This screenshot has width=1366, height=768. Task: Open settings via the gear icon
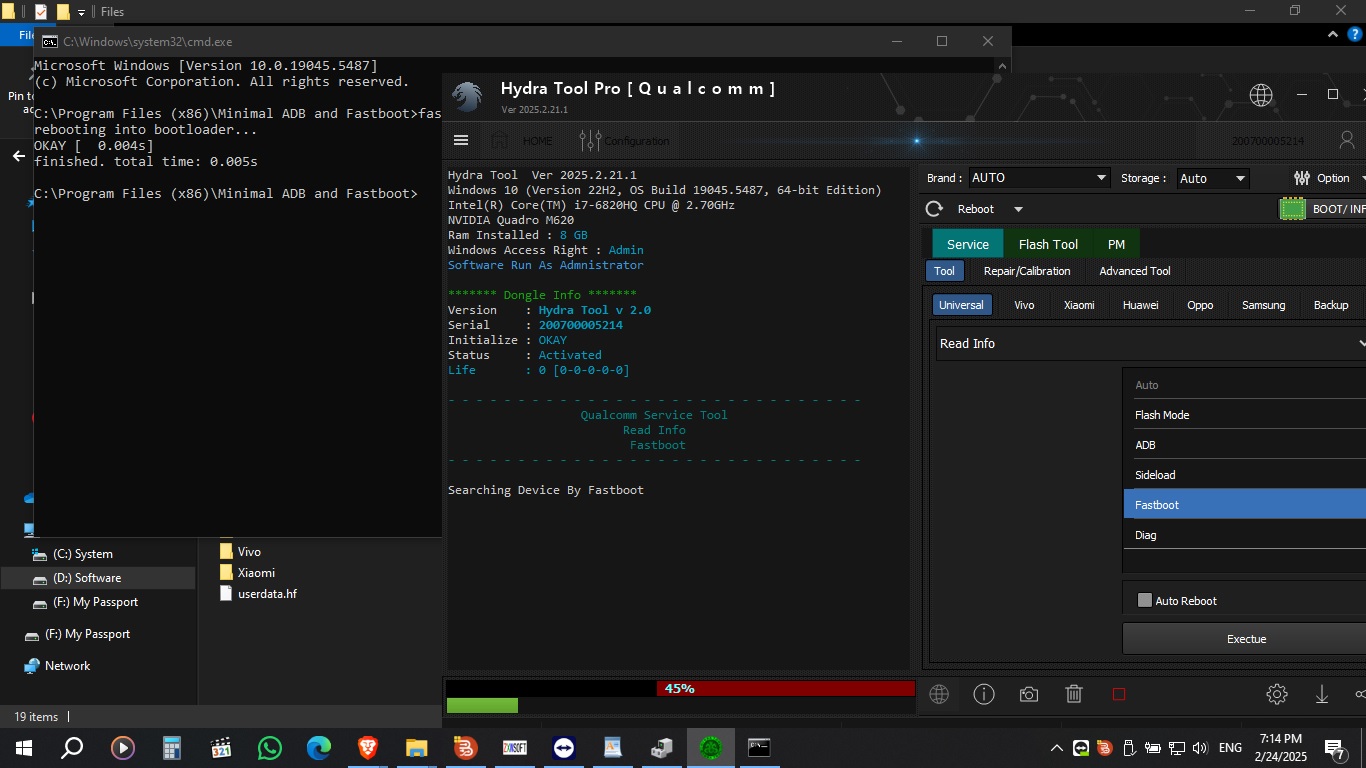click(x=1276, y=694)
